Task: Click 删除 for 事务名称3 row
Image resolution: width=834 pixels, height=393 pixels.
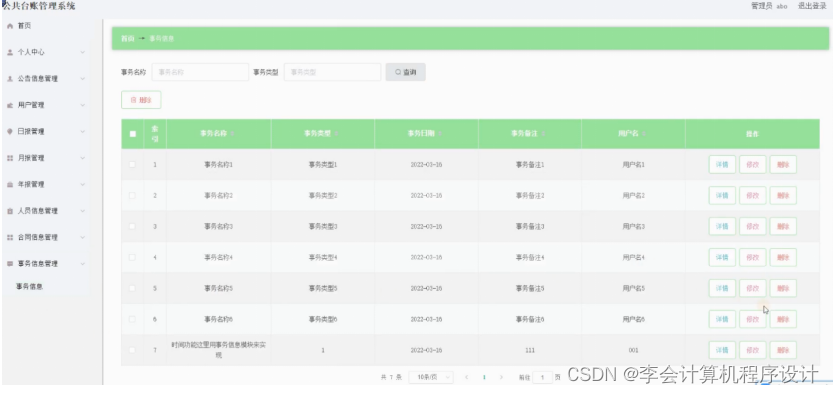Action: click(x=783, y=227)
